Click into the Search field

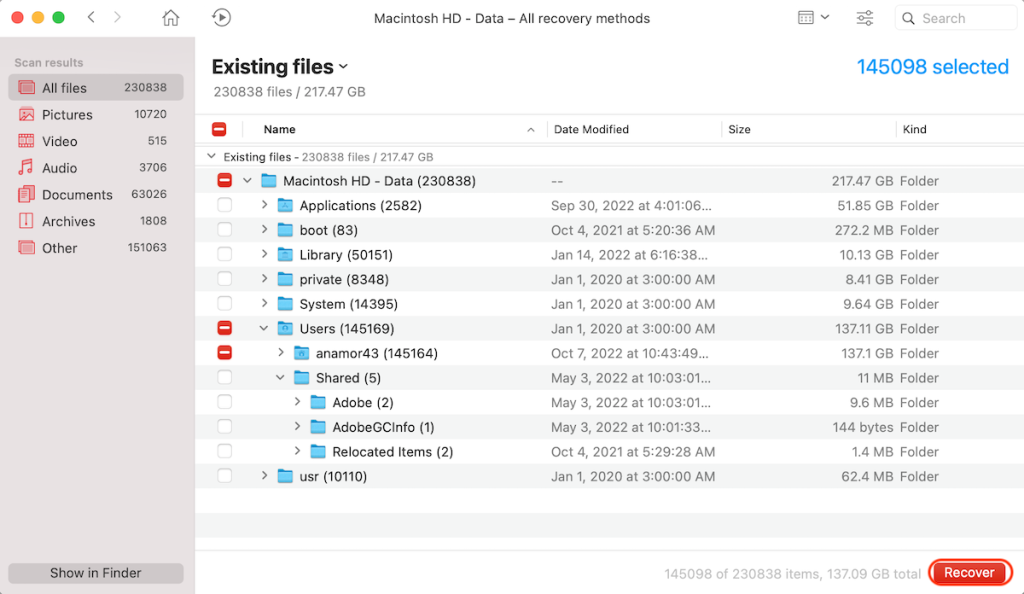[955, 18]
